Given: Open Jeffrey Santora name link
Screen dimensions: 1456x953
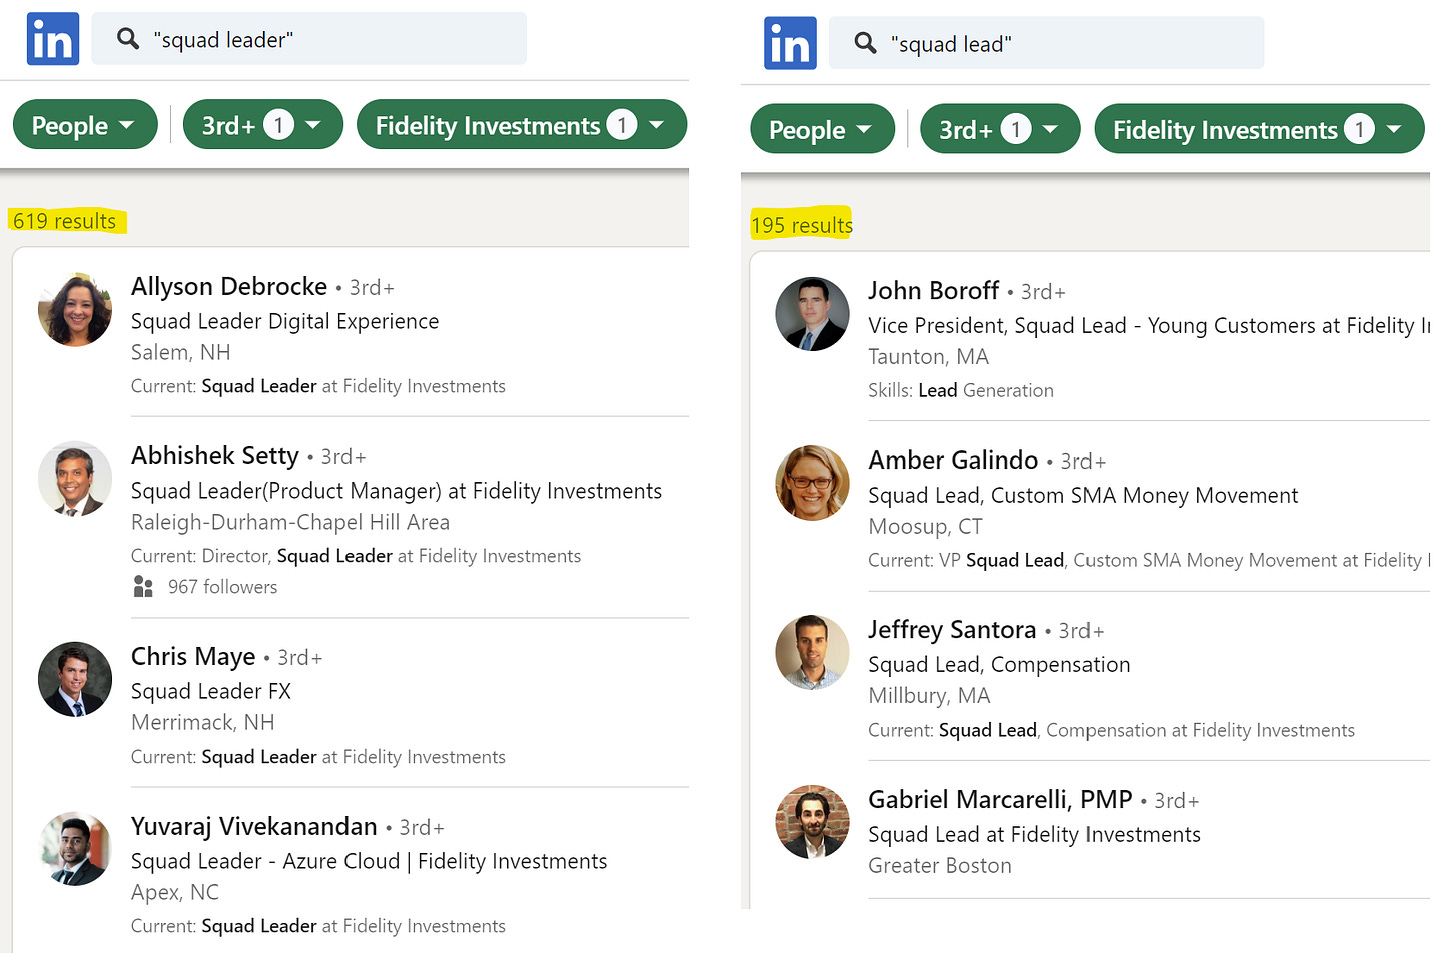Looking at the screenshot, I should [x=952, y=629].
